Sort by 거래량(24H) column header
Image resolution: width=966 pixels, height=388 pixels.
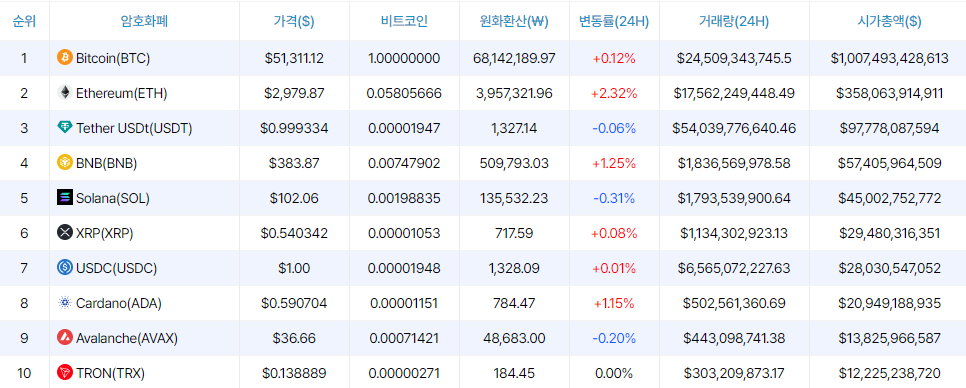734,21
